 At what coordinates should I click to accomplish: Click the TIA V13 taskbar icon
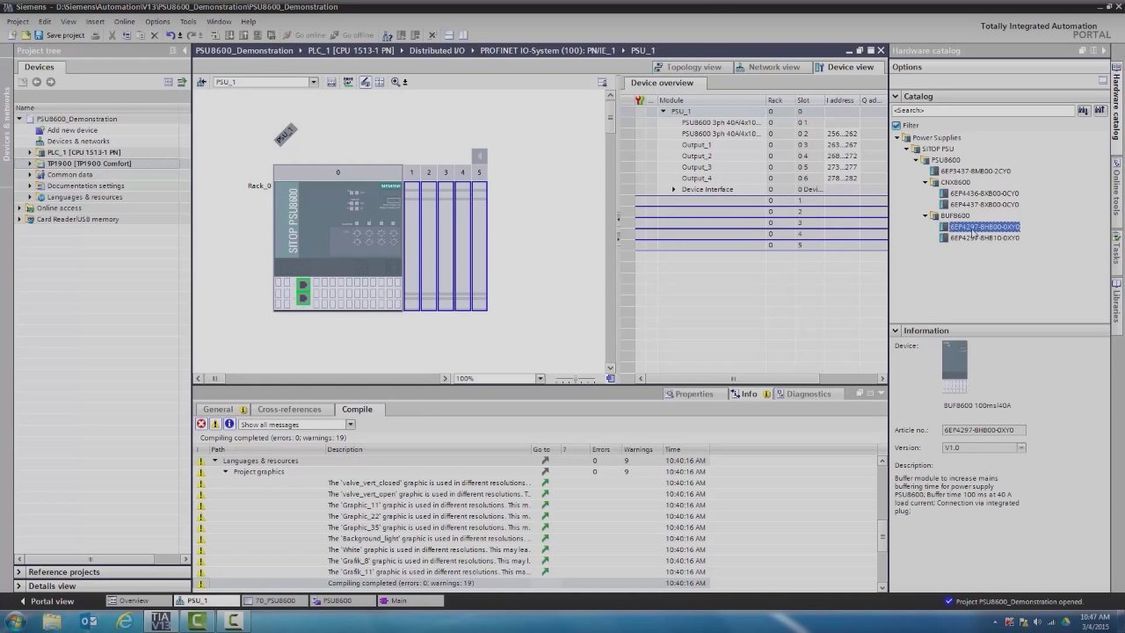[x=160, y=621]
